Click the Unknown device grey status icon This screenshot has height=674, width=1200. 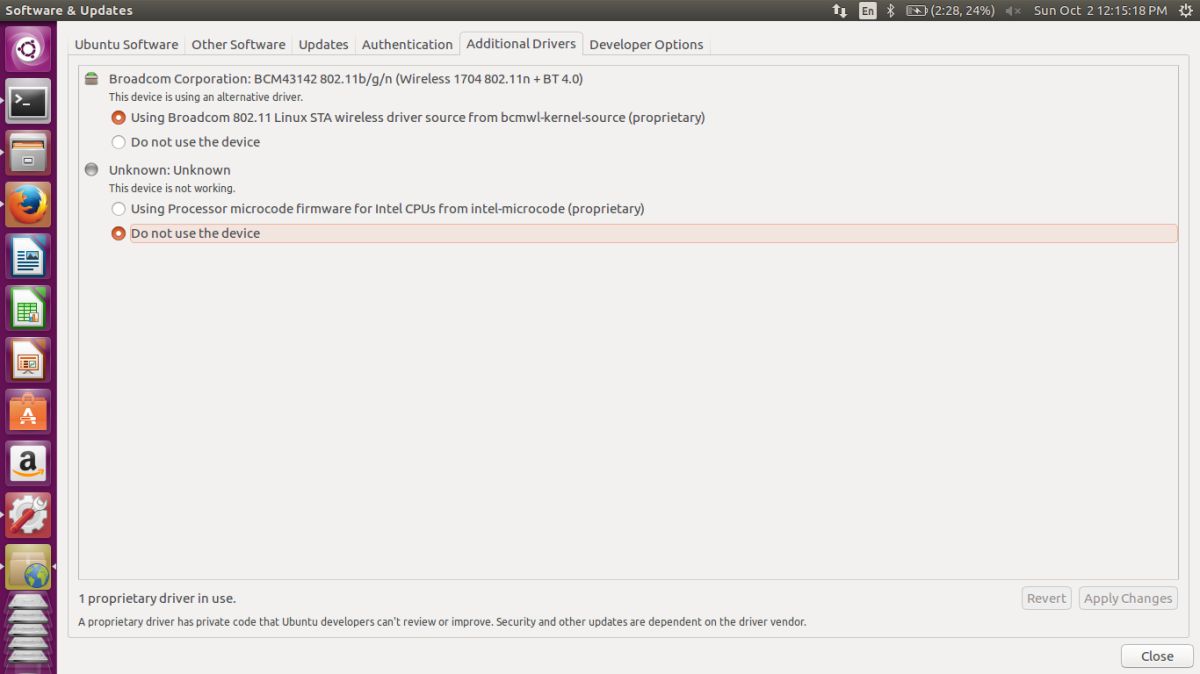(92, 170)
